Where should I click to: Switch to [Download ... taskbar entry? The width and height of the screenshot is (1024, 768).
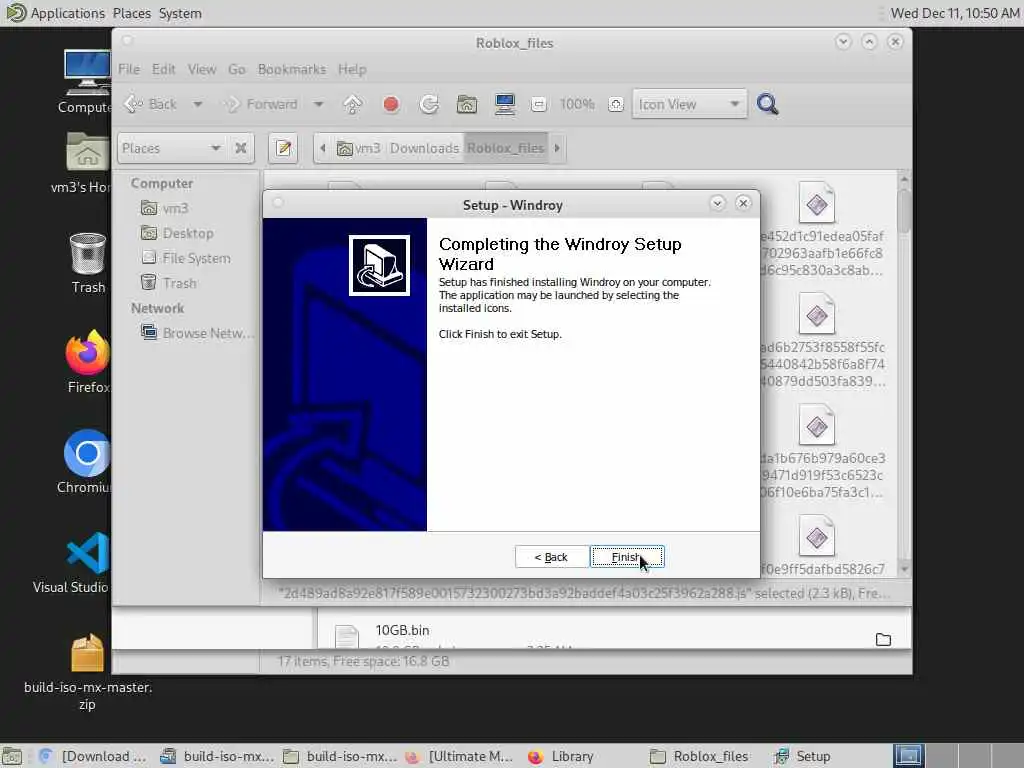coord(93,756)
